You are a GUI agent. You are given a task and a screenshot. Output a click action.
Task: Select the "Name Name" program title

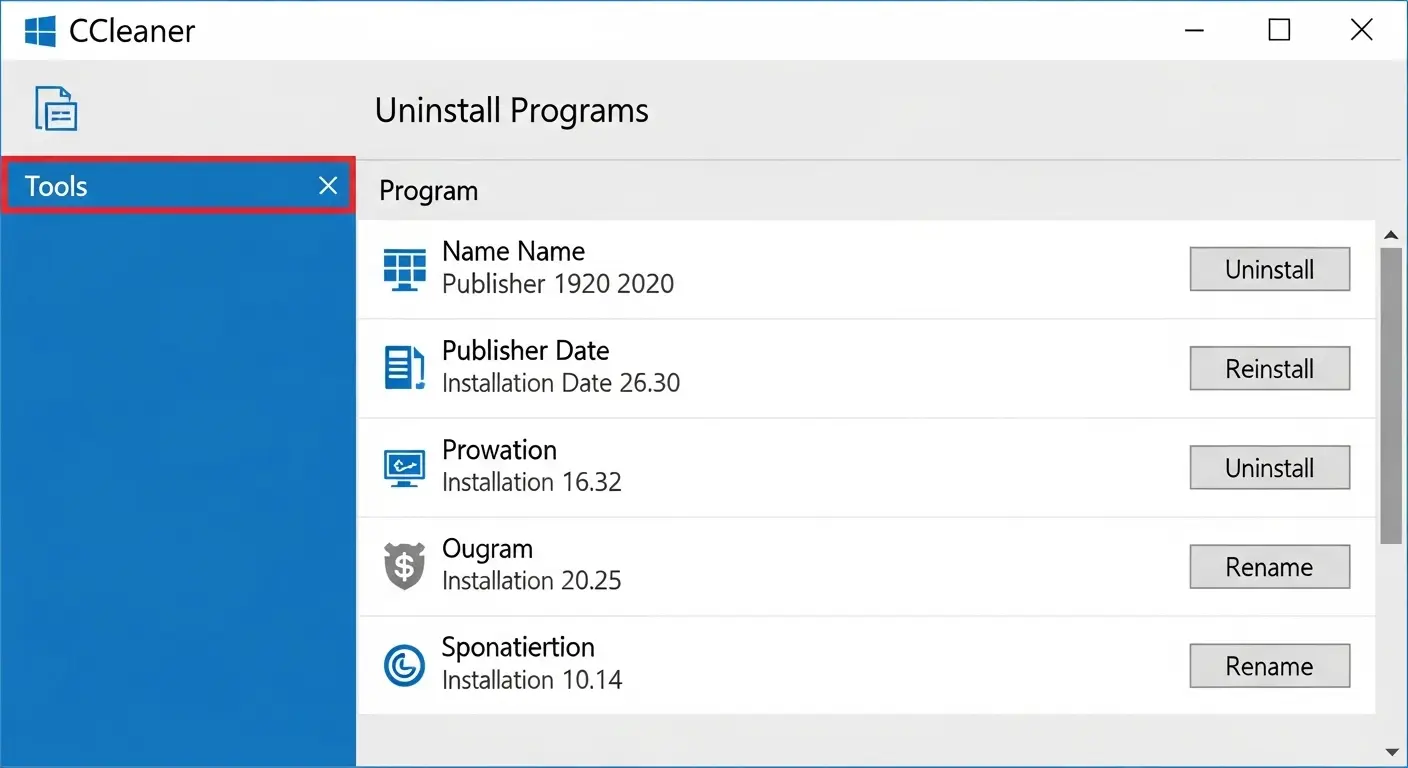513,251
